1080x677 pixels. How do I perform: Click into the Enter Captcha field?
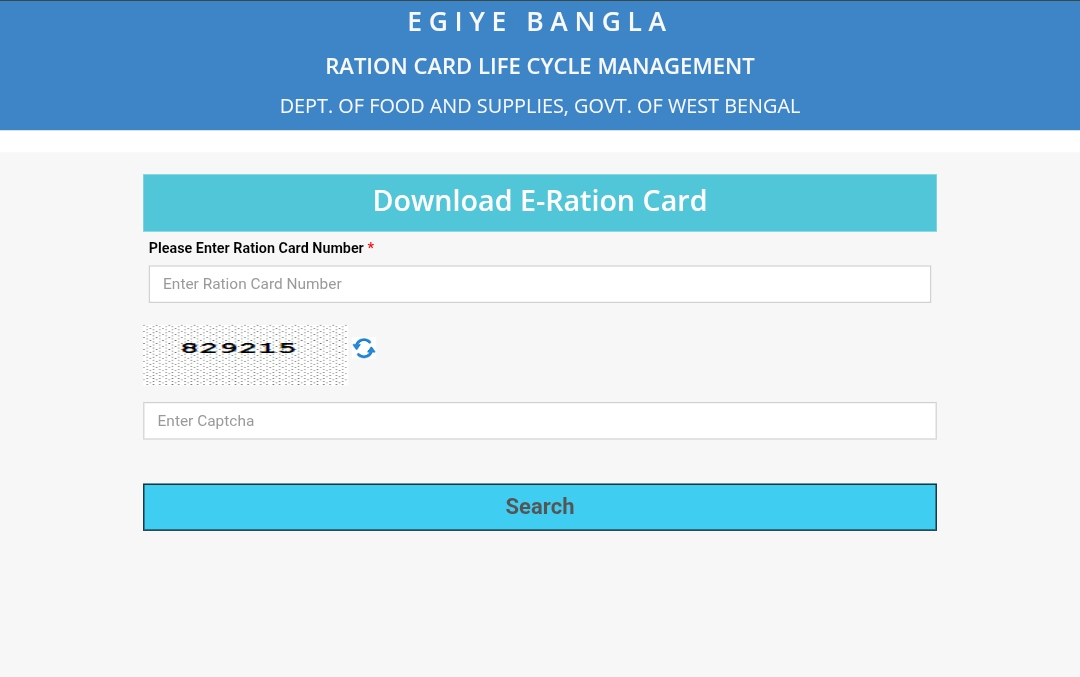(x=540, y=421)
